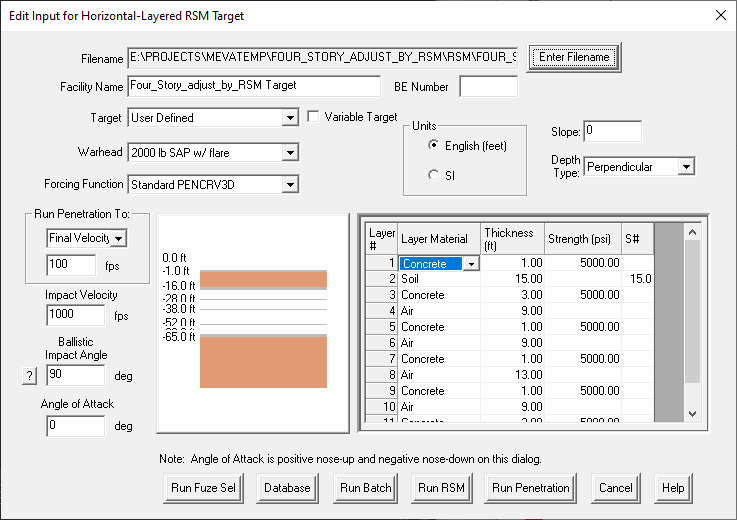Open the Forcing Function dropdown
This screenshot has width=737, height=520.
click(x=290, y=185)
